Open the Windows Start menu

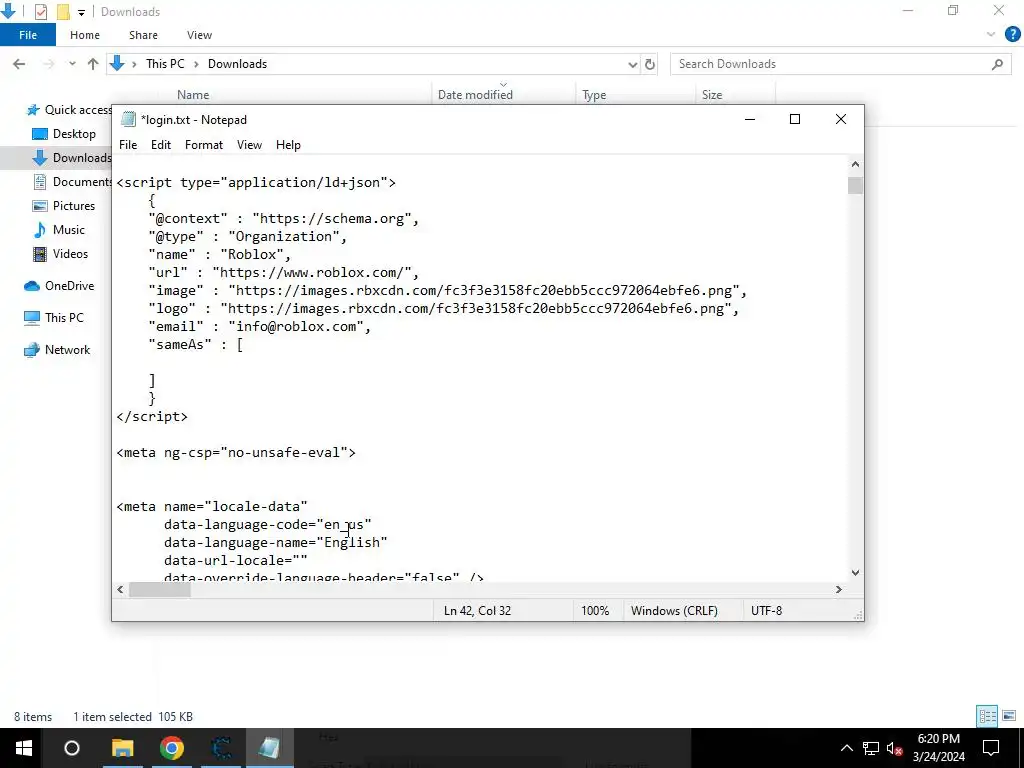(24, 748)
